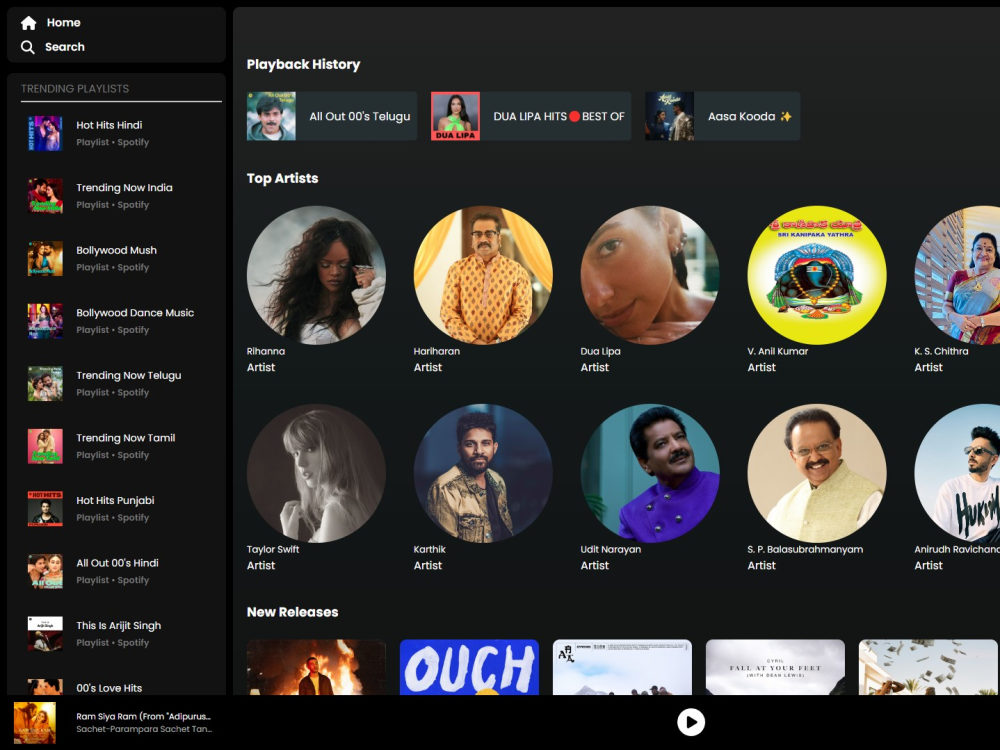Select Trending Now Tamil title text
The image size is (1000, 750).
[126, 438]
